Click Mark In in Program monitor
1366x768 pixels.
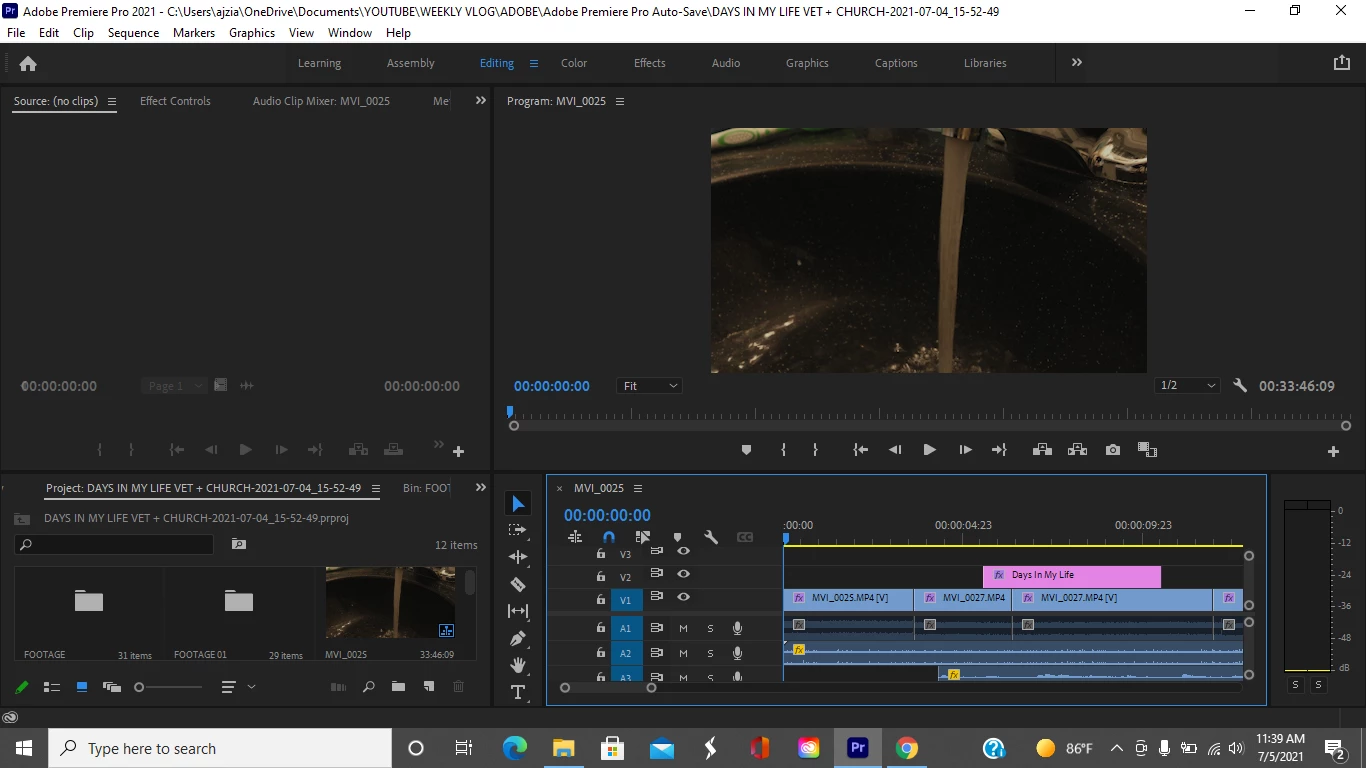point(783,450)
